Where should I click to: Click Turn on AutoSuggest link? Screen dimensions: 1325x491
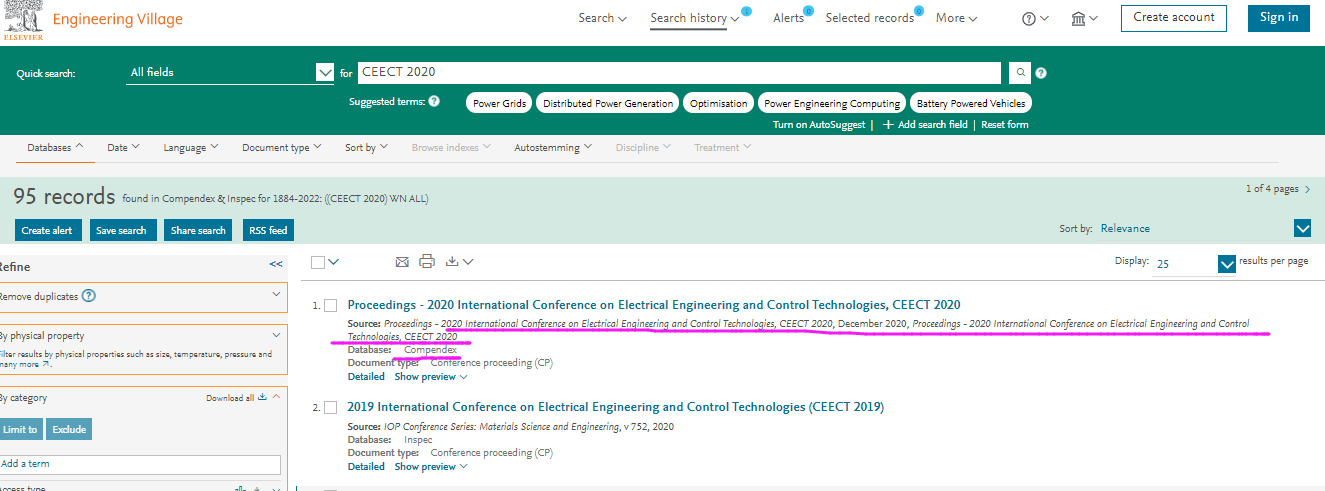[x=820, y=125]
